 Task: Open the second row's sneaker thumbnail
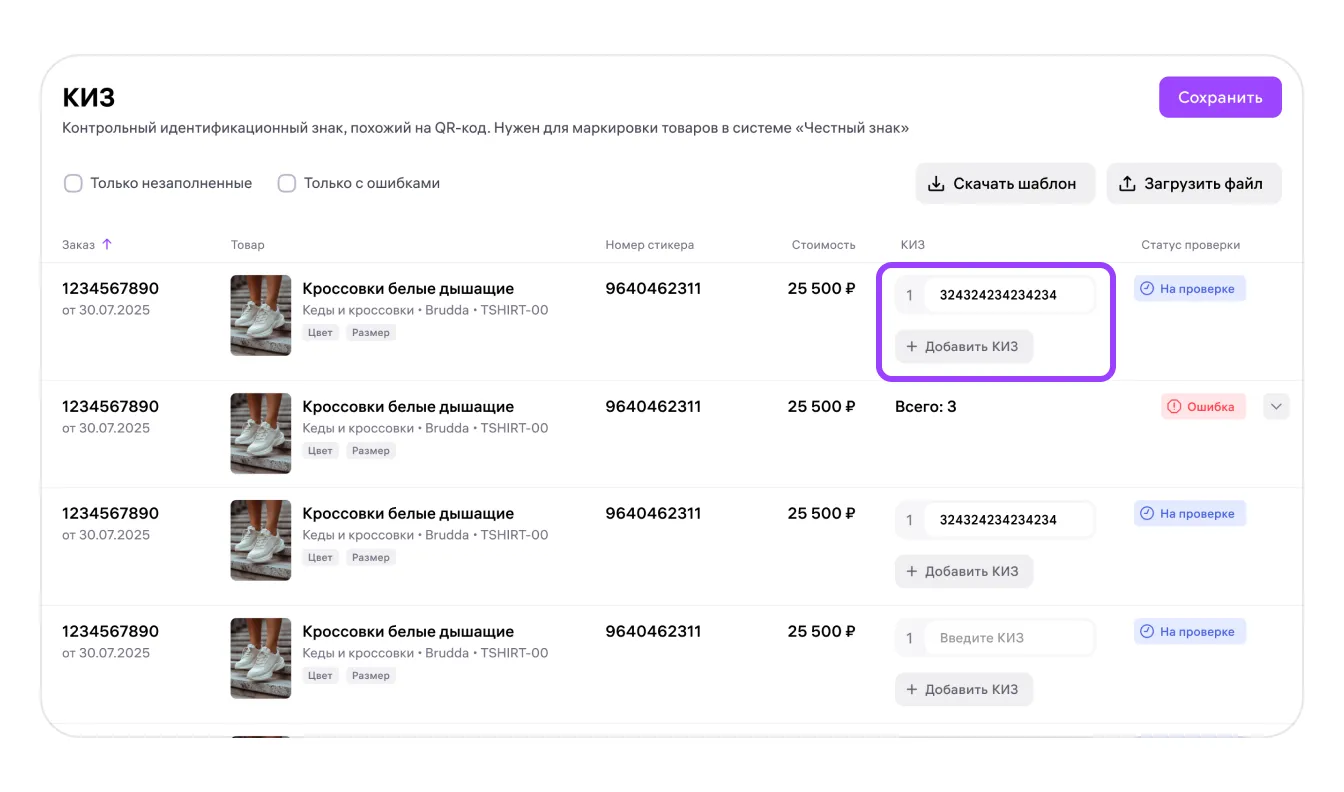coord(261,433)
